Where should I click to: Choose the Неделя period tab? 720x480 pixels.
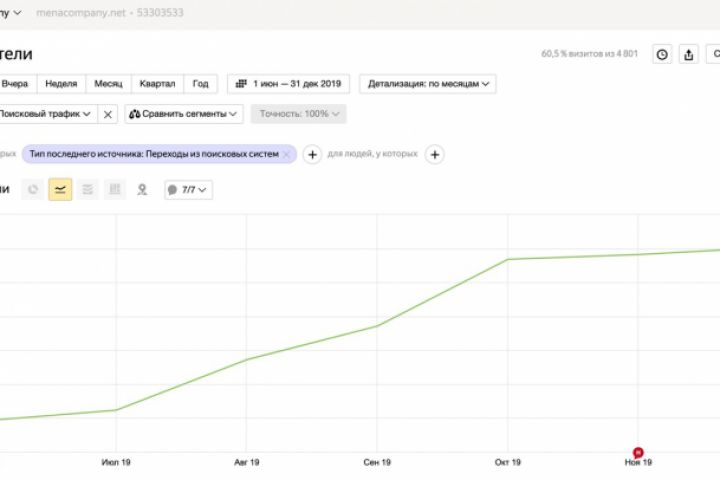62,84
